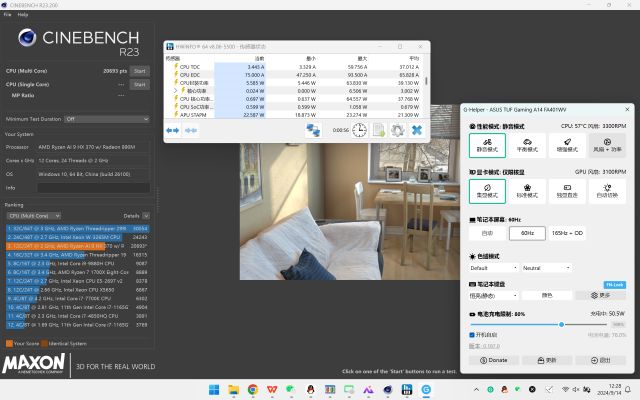640x400 pixels.
Task: Click the HWiNFO network monitors icon
Action: [313, 130]
